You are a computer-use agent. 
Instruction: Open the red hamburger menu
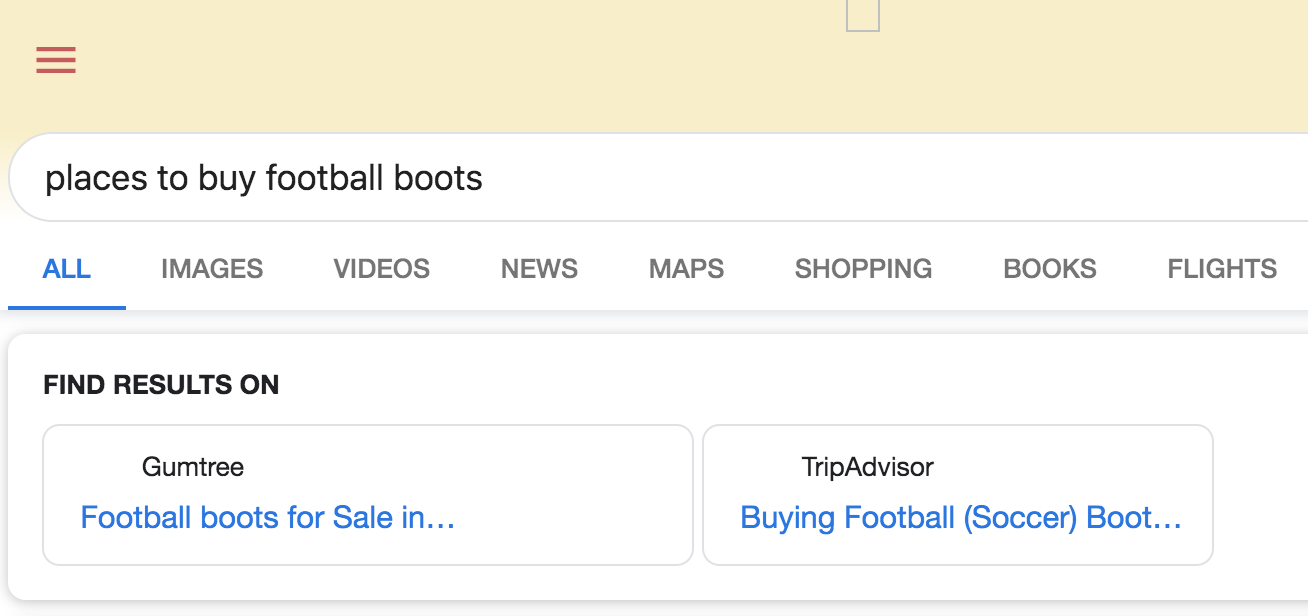[56, 60]
